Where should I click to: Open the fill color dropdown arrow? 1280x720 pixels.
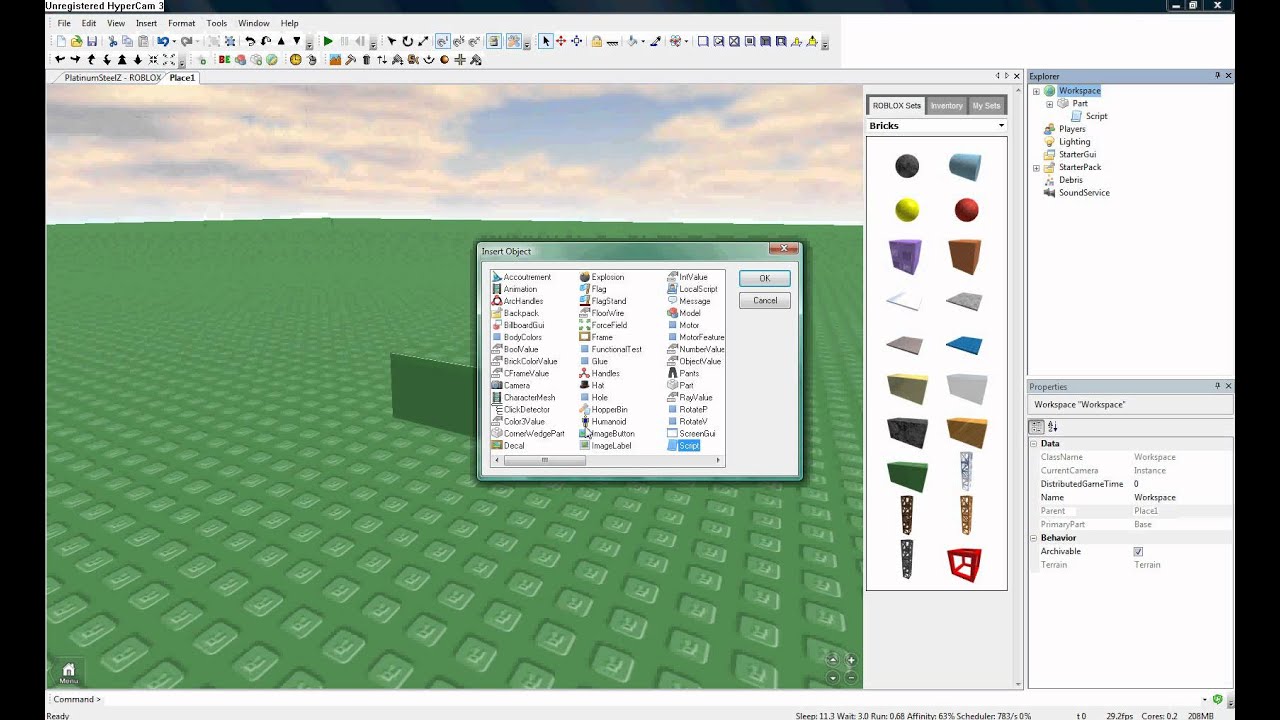point(643,41)
